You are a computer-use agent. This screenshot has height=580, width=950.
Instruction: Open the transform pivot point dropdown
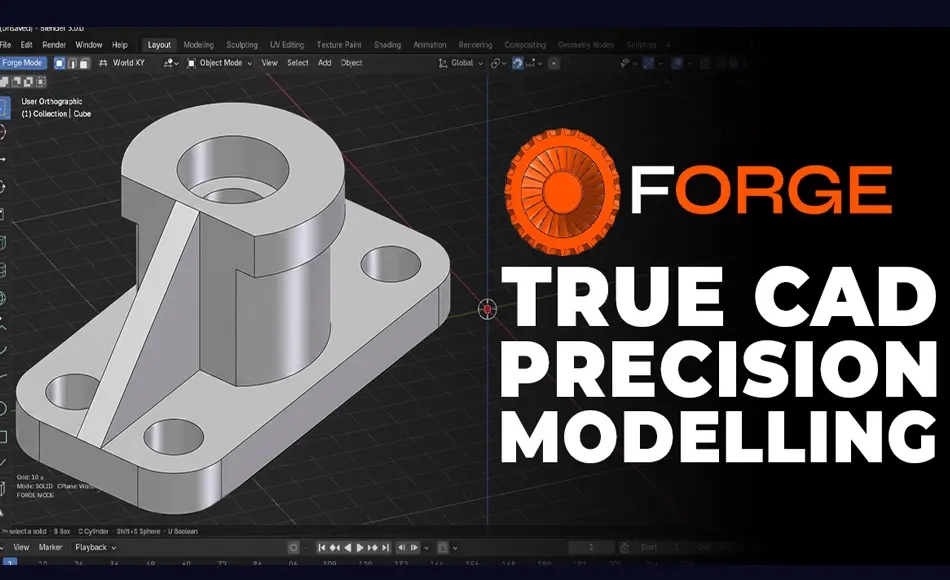pos(498,63)
